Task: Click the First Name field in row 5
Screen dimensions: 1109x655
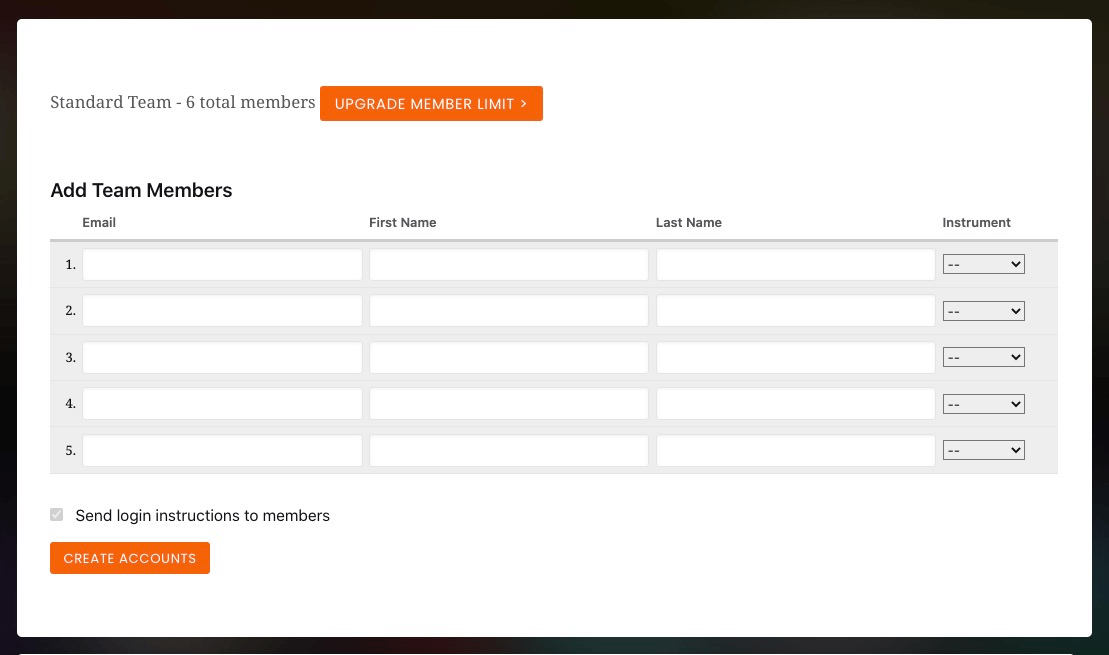Action: 509,450
